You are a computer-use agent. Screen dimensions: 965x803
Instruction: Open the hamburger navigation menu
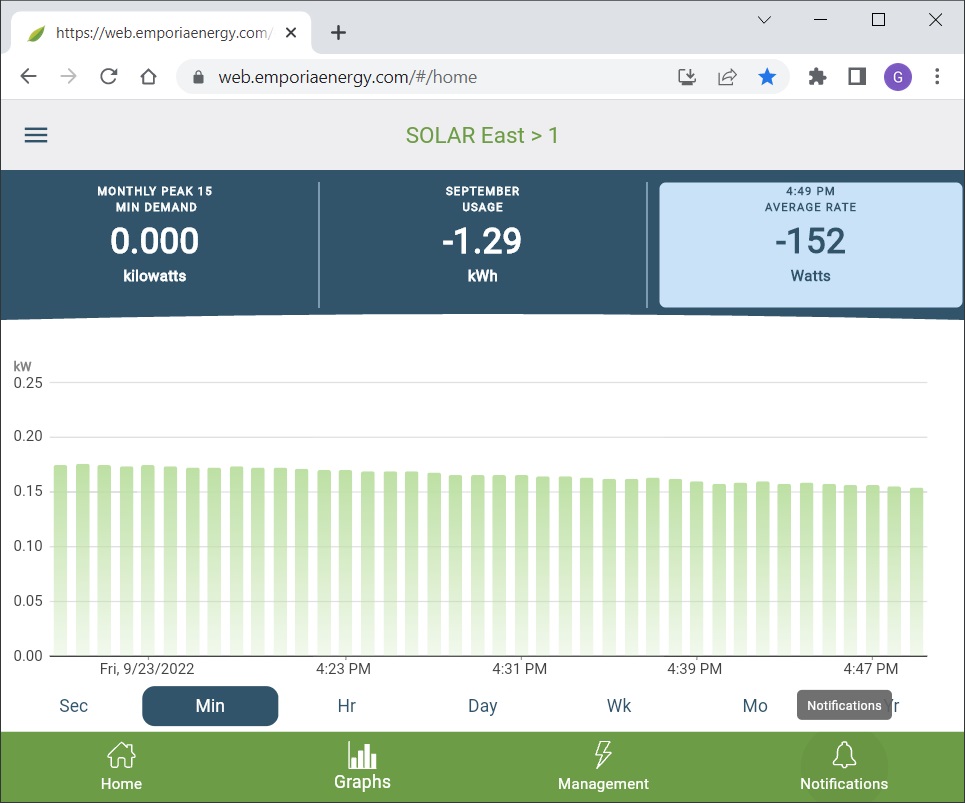(36, 135)
